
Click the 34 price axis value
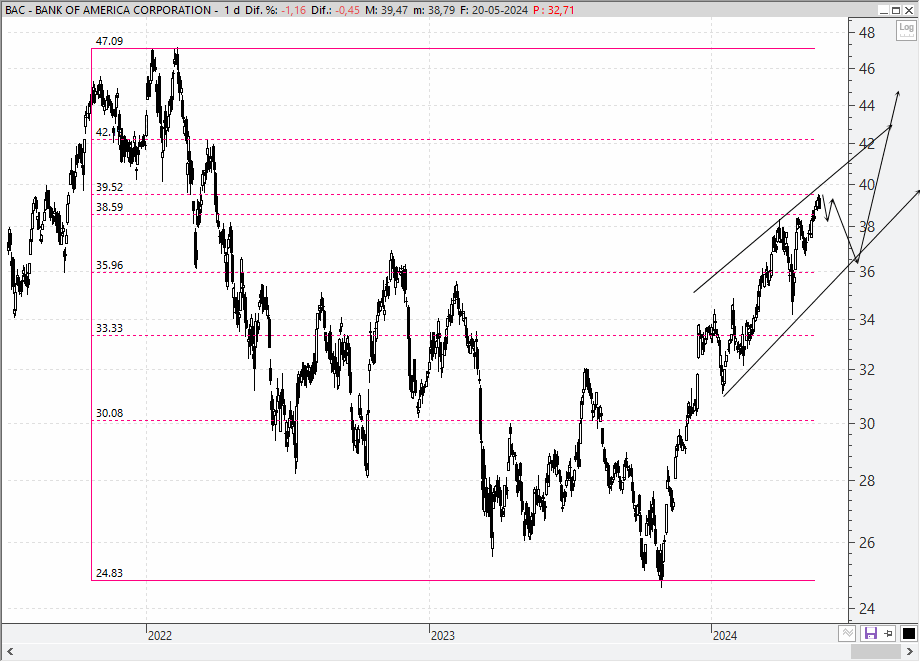[867, 320]
